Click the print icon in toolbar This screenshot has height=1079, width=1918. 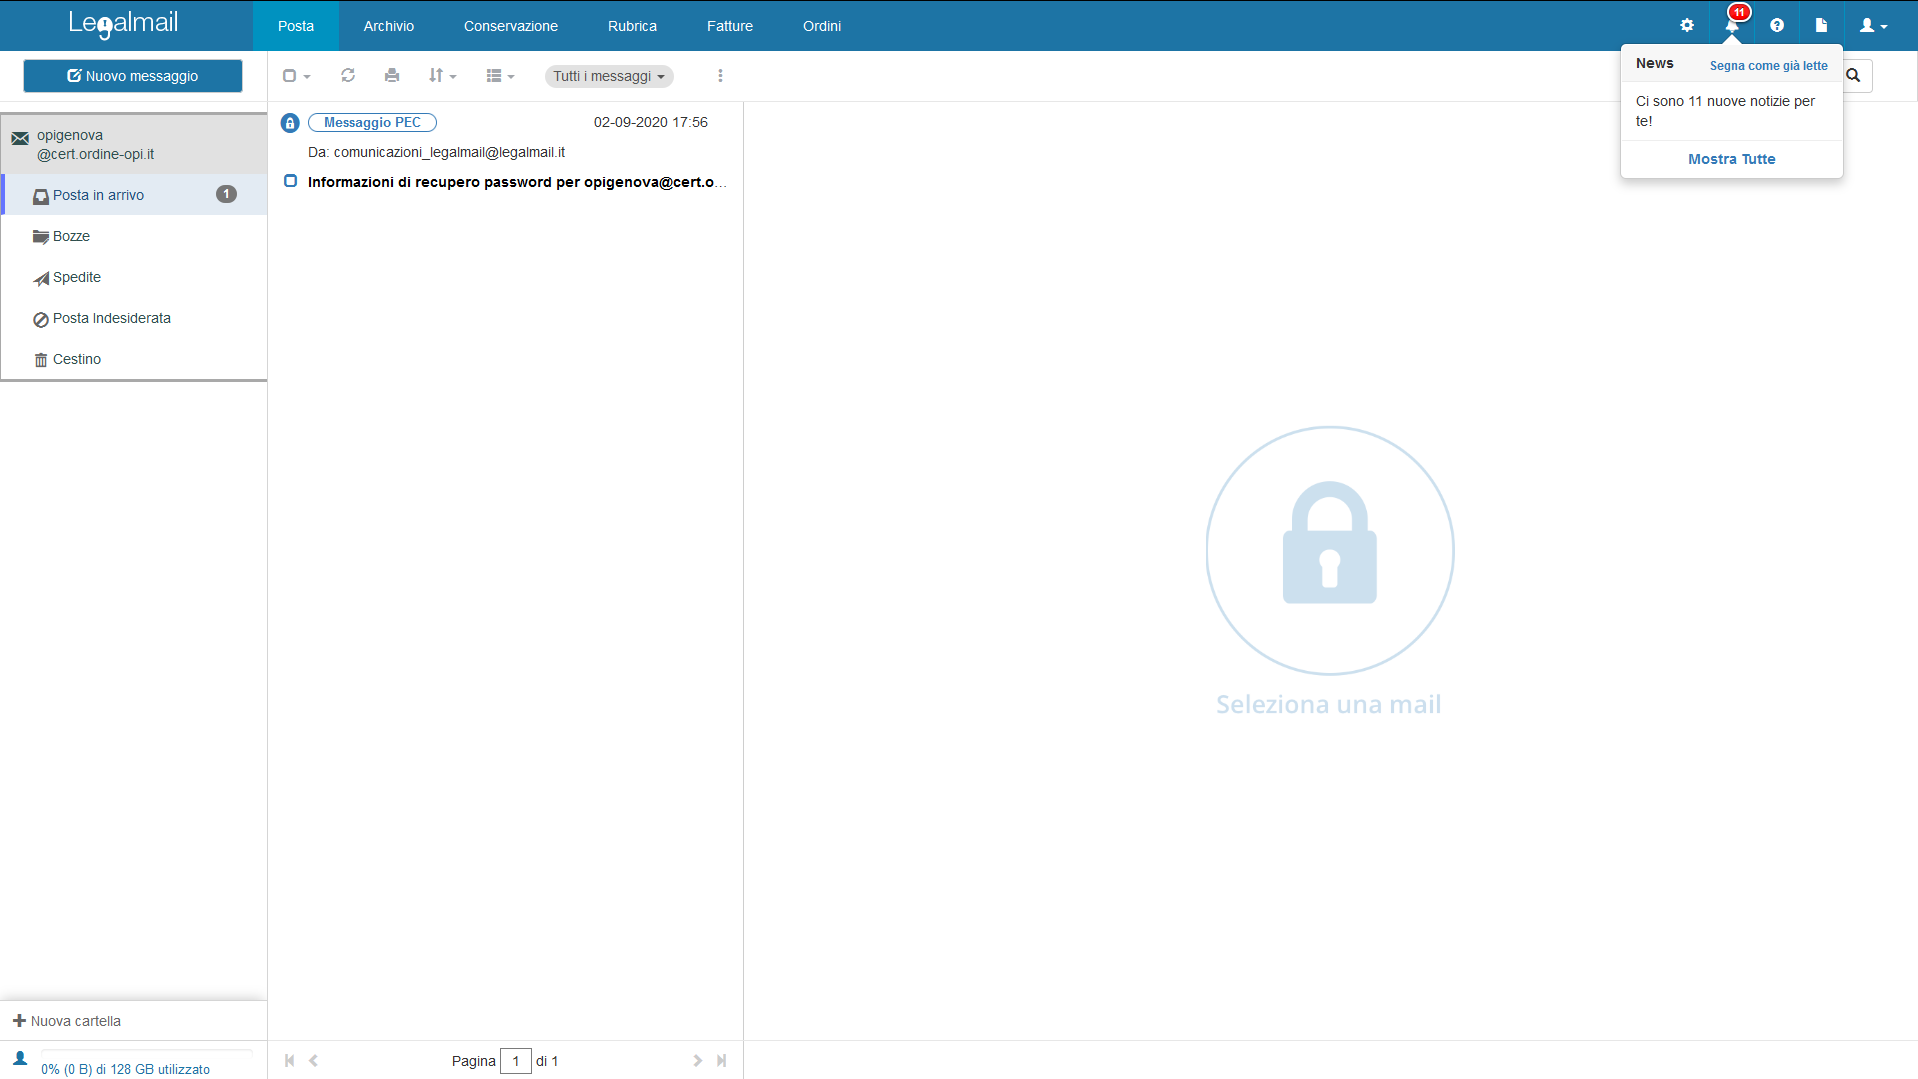click(x=392, y=76)
